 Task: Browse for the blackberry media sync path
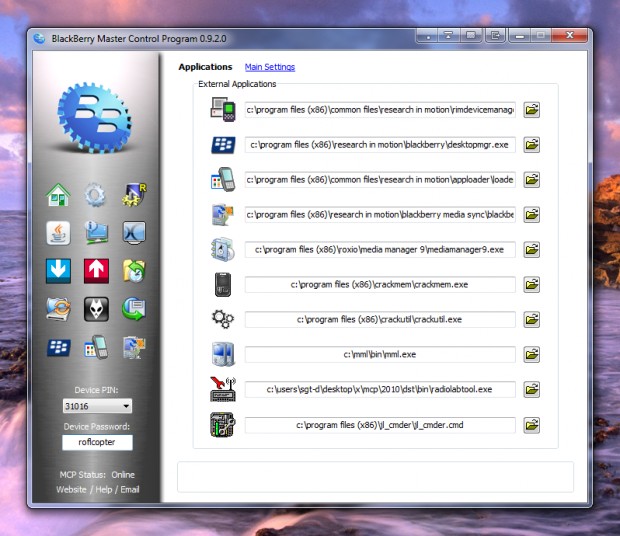(532, 214)
